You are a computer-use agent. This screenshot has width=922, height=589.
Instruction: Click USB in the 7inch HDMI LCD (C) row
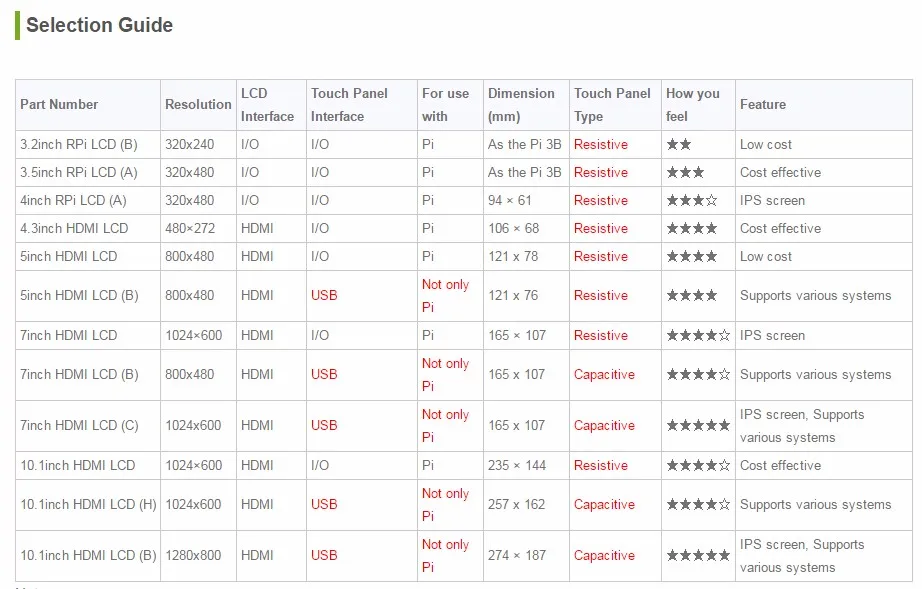pos(324,426)
